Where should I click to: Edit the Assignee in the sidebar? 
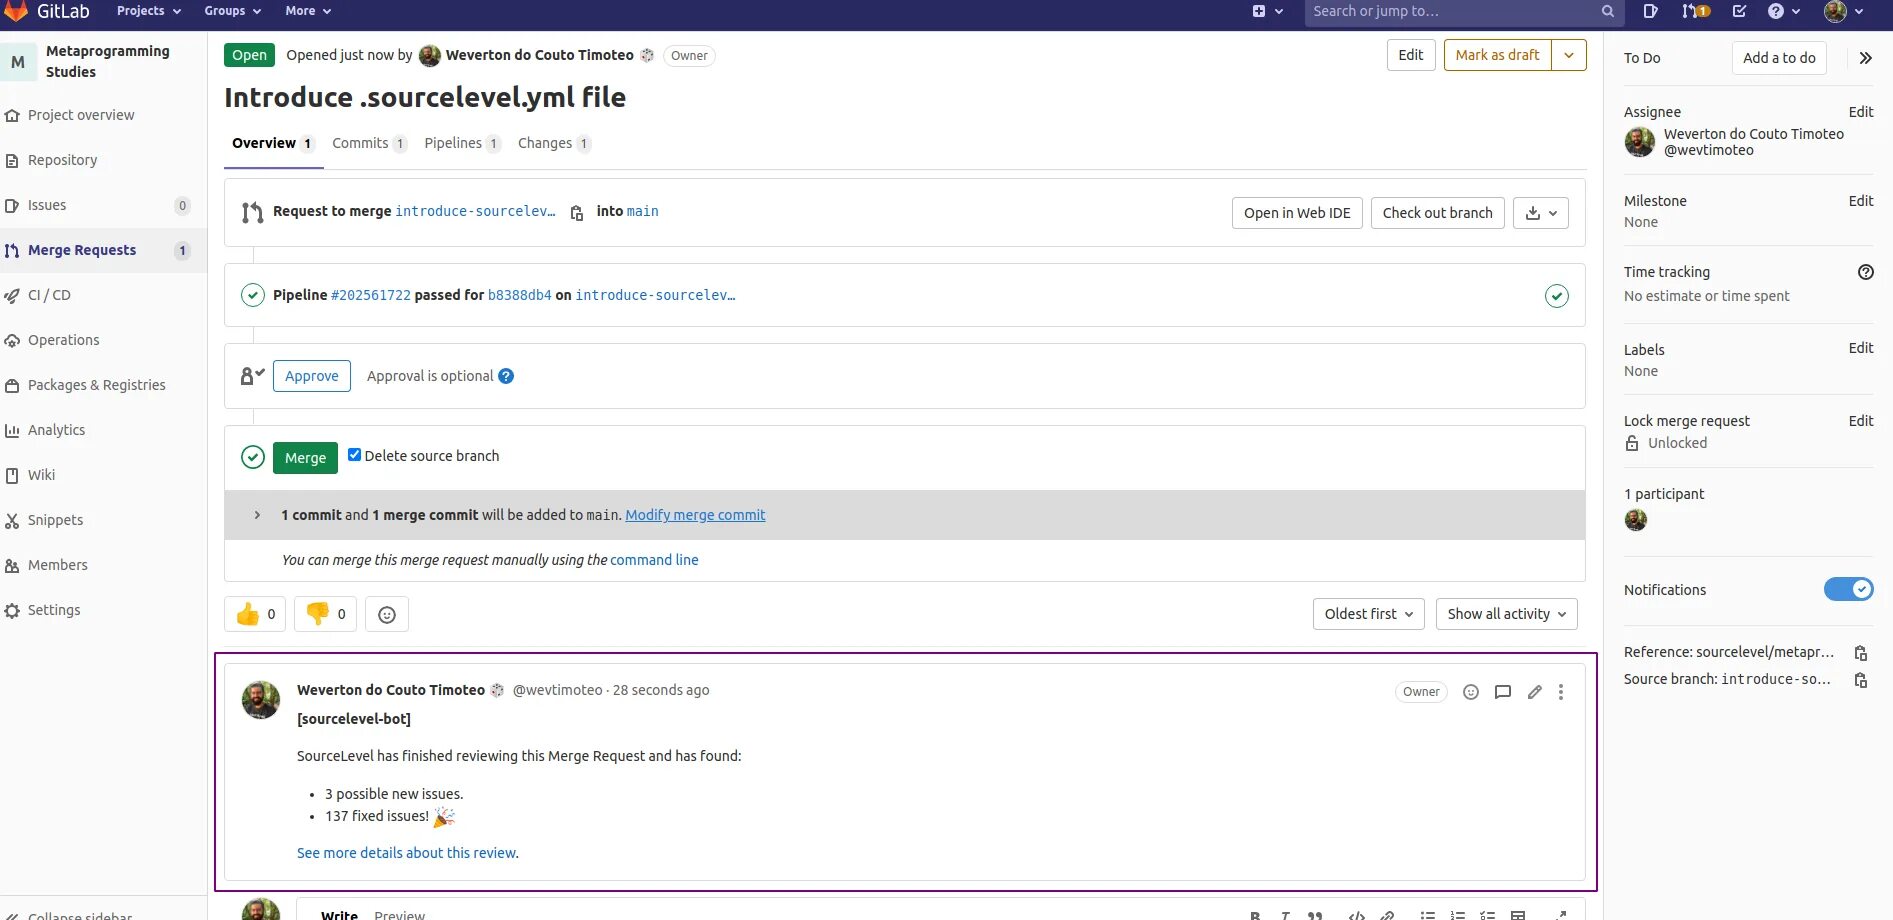[1860, 112]
